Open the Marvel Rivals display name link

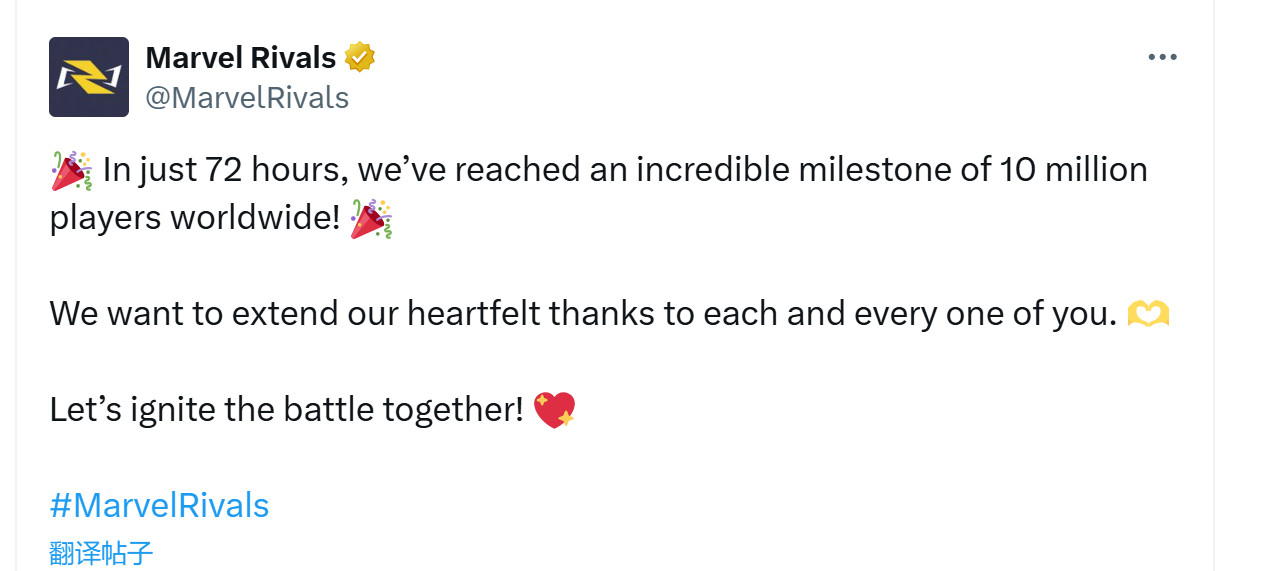240,58
